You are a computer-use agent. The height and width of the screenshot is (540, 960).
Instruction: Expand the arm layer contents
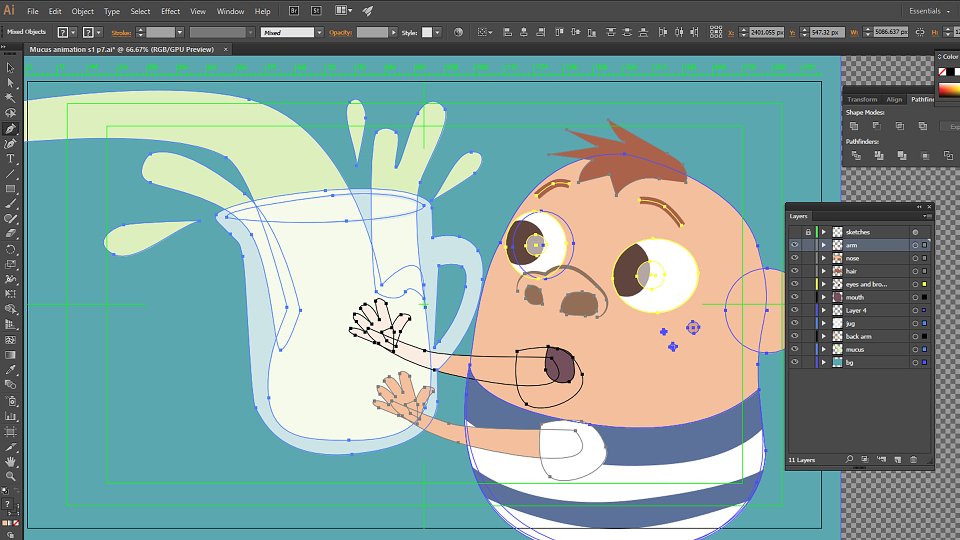pos(824,245)
